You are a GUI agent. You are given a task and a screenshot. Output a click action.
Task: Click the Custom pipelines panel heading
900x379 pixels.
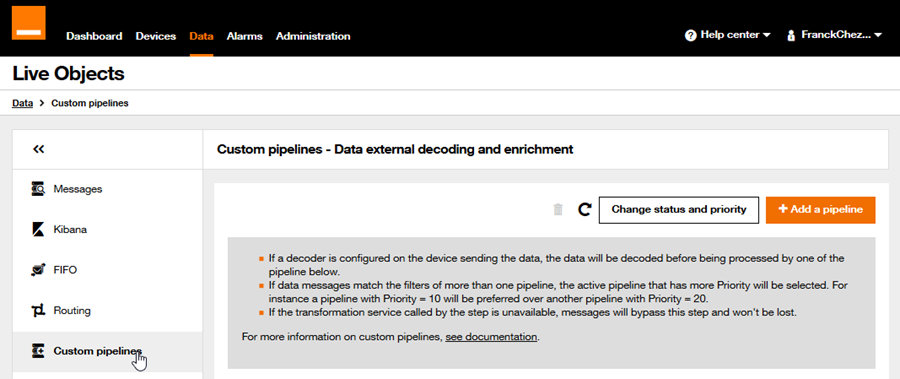(x=395, y=150)
